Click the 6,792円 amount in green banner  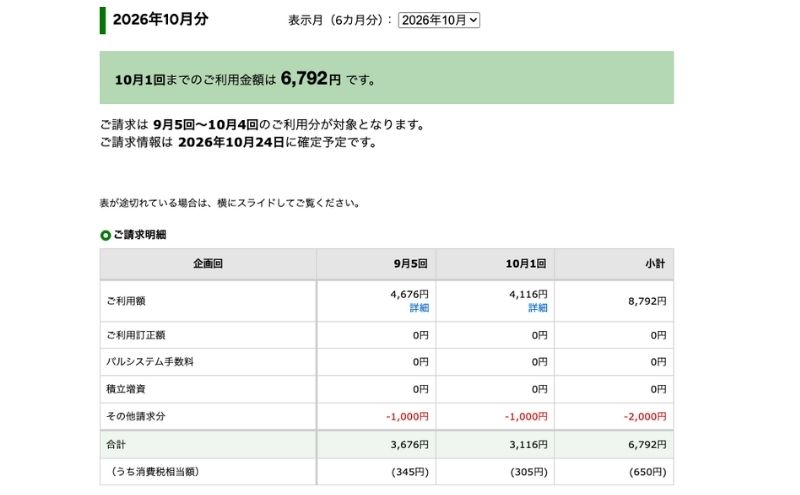tap(311, 79)
